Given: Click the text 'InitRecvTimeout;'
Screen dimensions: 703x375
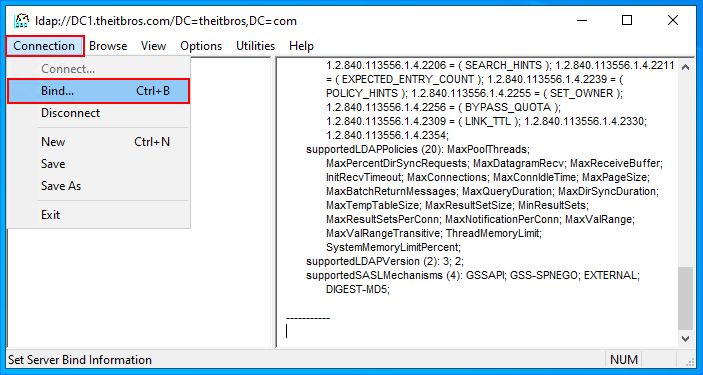Looking at the screenshot, I should click(365, 177).
